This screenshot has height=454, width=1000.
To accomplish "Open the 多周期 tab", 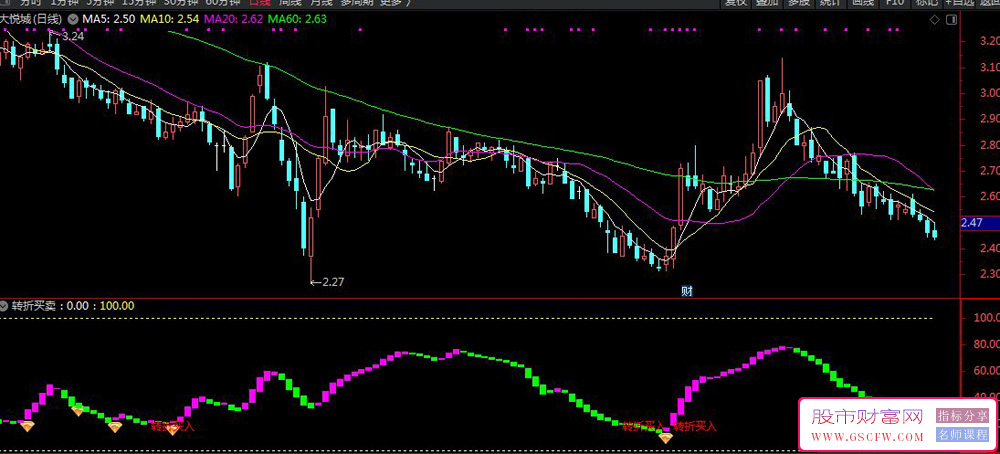I will click(x=356, y=3).
